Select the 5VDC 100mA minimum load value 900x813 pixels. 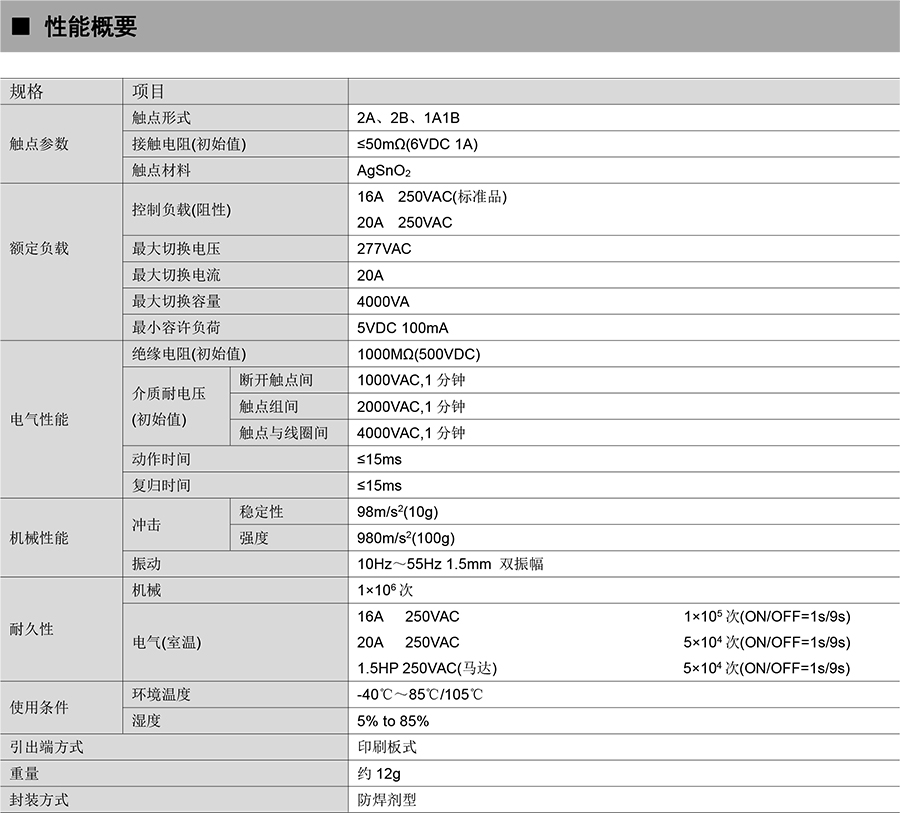click(403, 328)
